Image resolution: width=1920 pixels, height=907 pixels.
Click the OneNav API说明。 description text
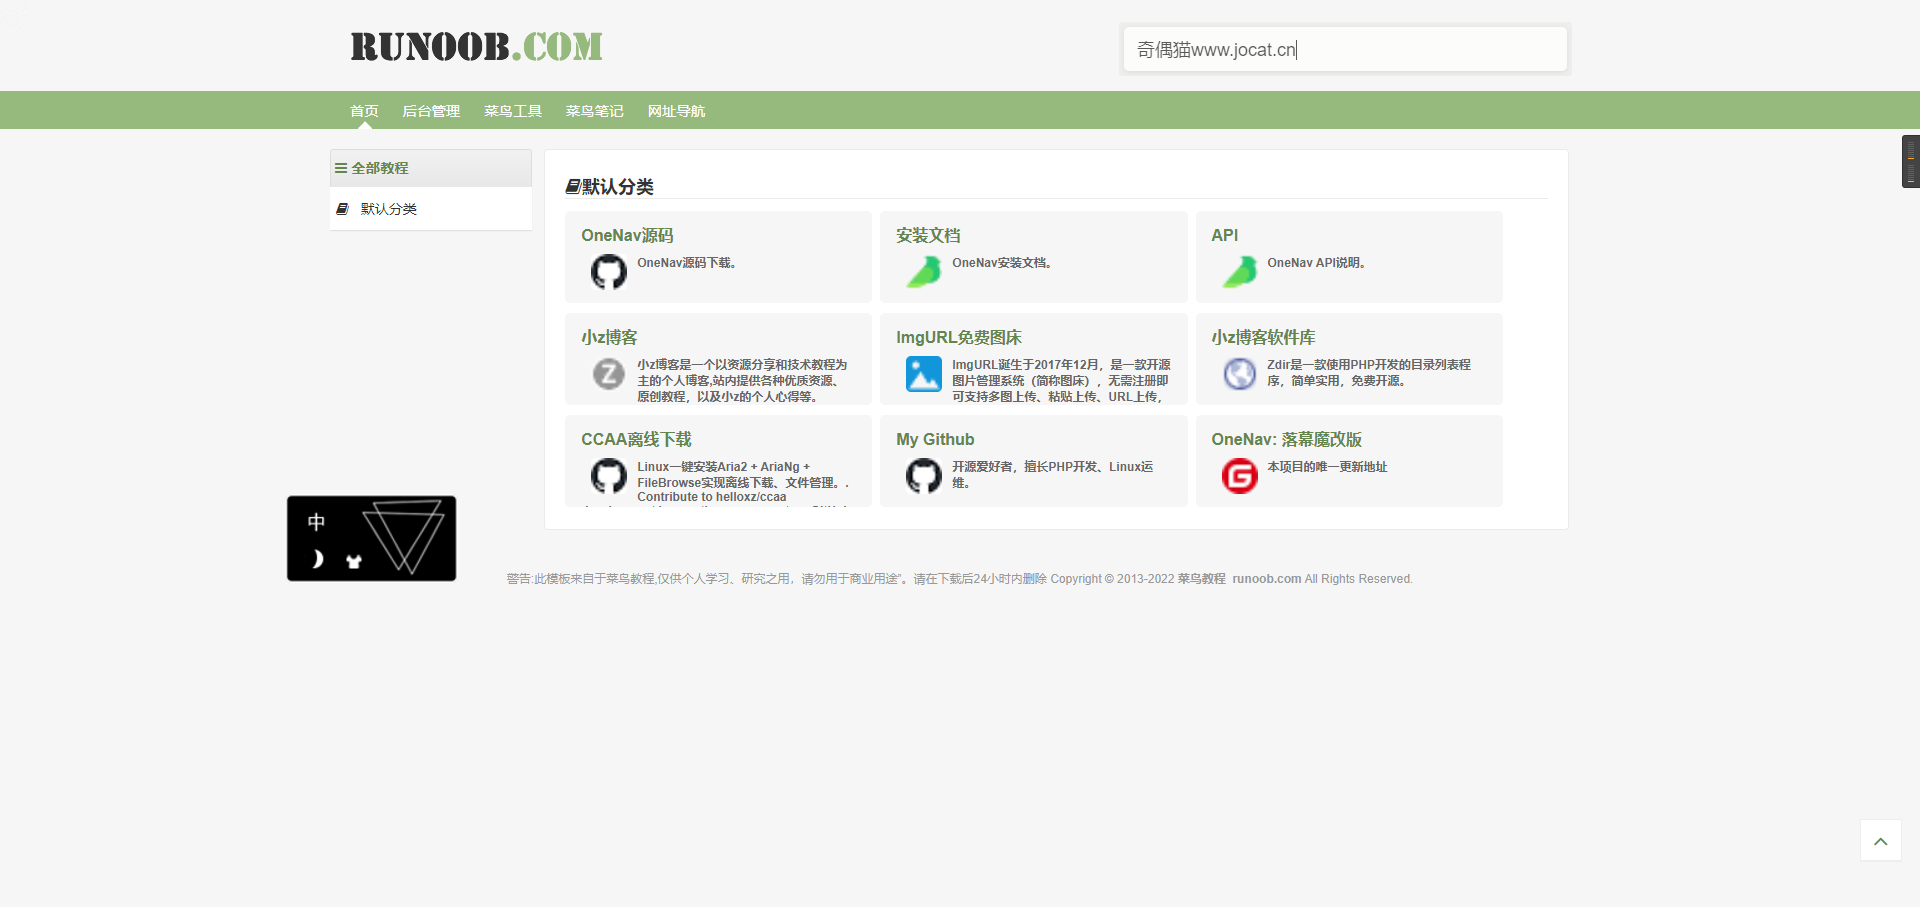(x=1316, y=263)
